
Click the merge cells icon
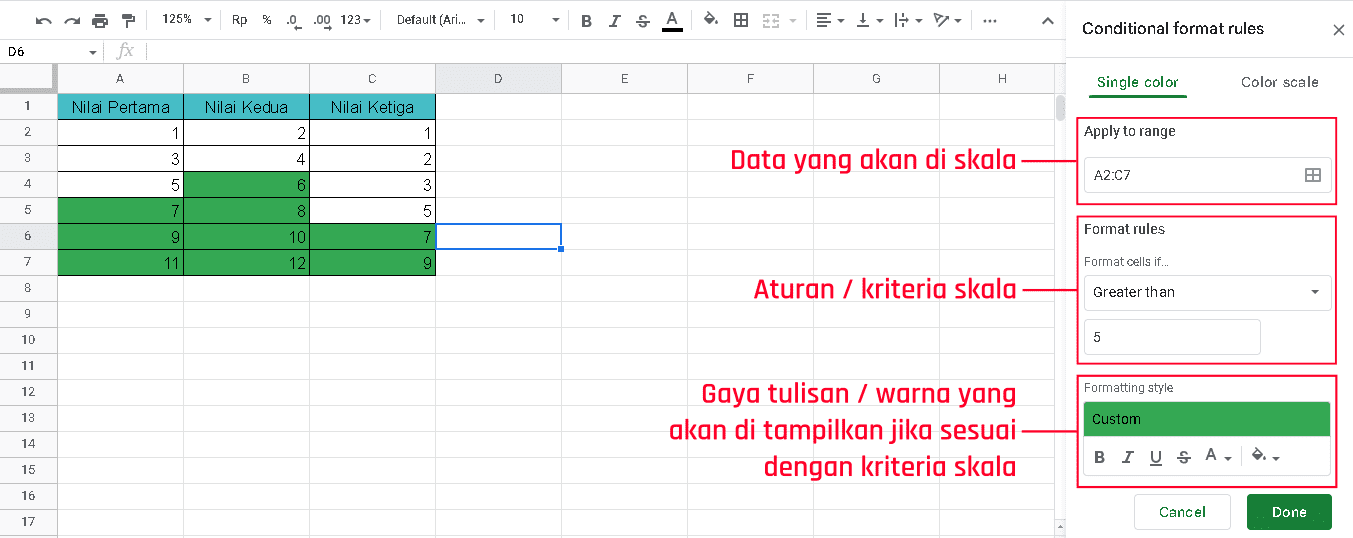pyautogui.click(x=770, y=20)
